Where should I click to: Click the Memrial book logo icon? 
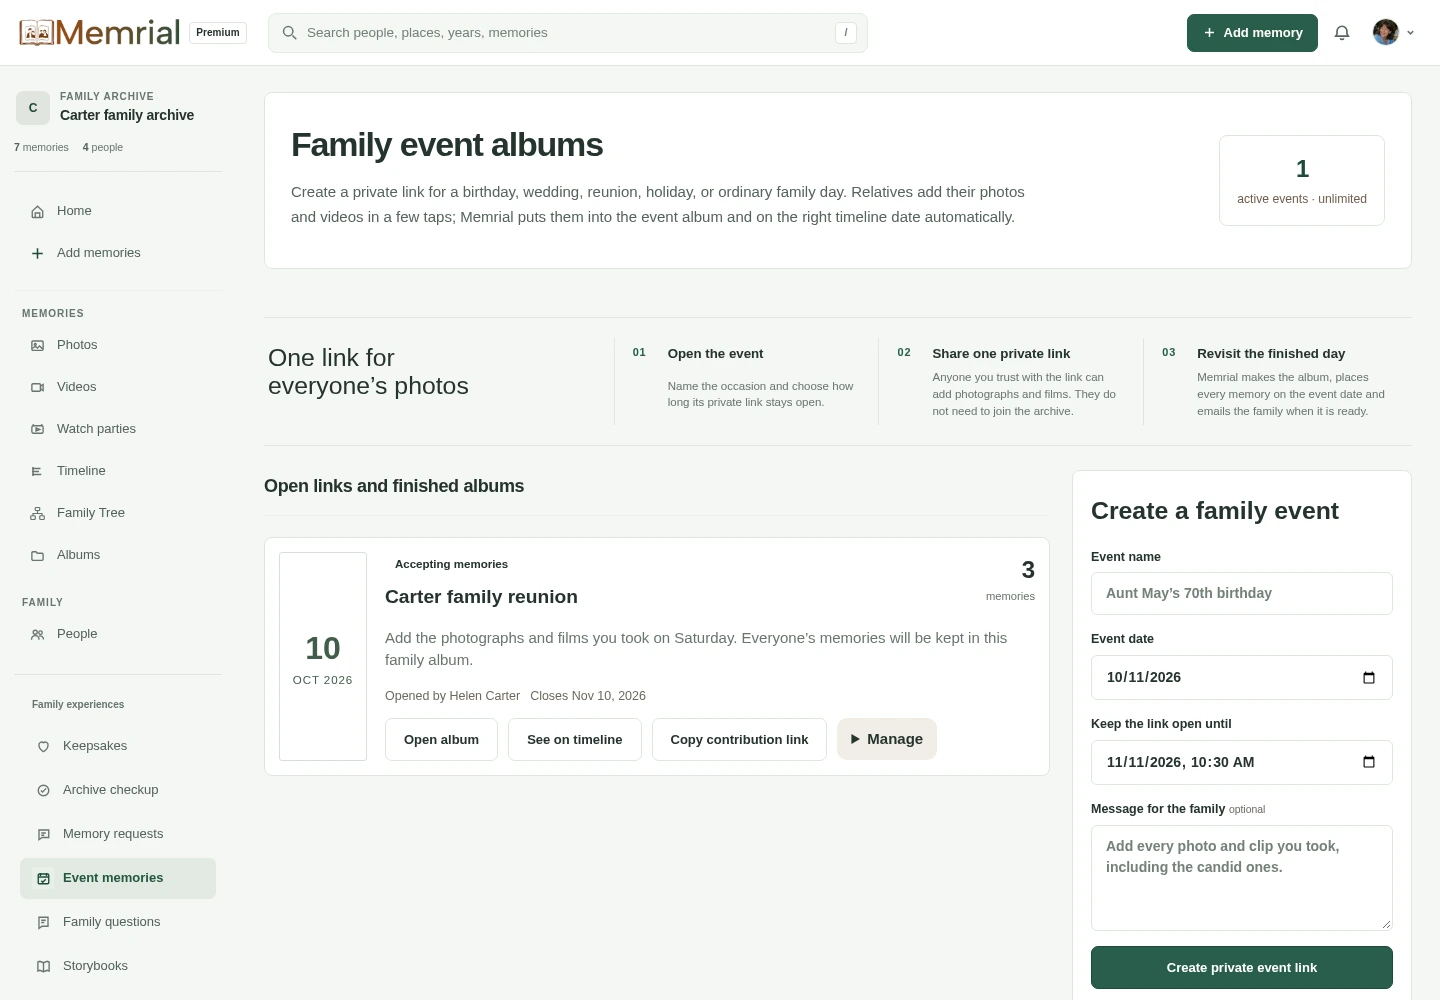point(36,33)
